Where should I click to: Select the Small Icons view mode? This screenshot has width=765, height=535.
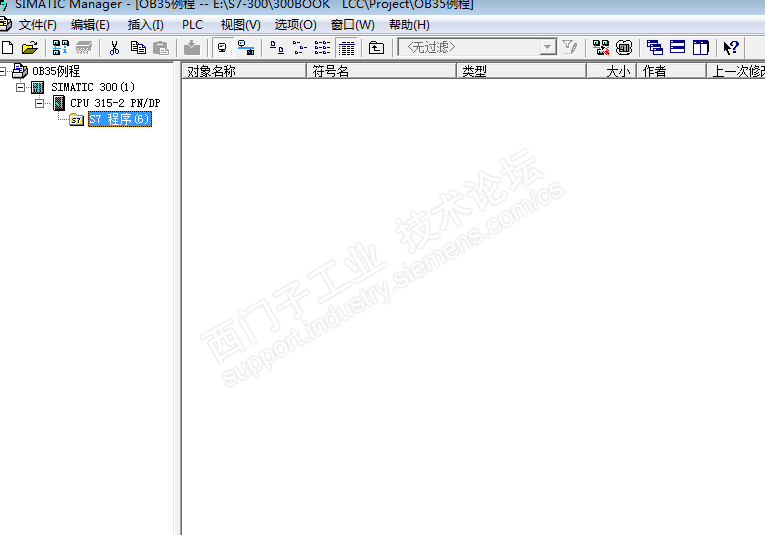pyautogui.click(x=300, y=48)
